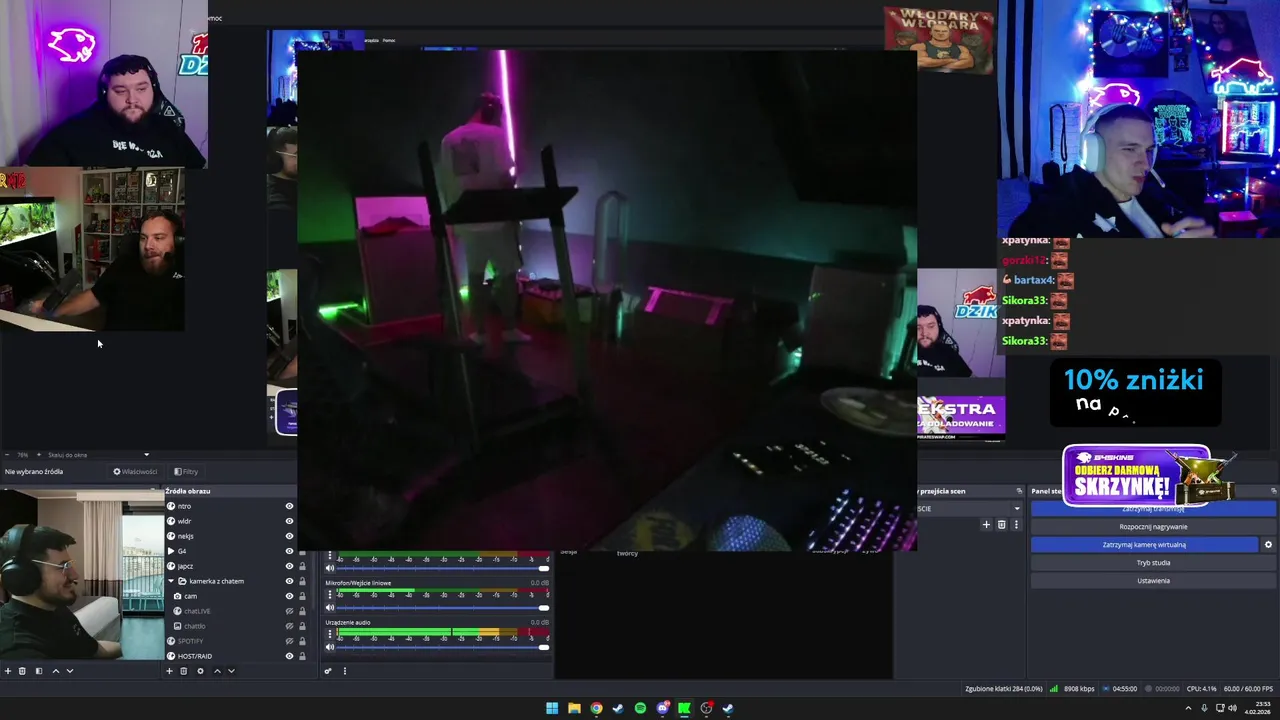The width and height of the screenshot is (1280, 720).
Task: Move source down arrow in sources toolbar
Action: 231,671
